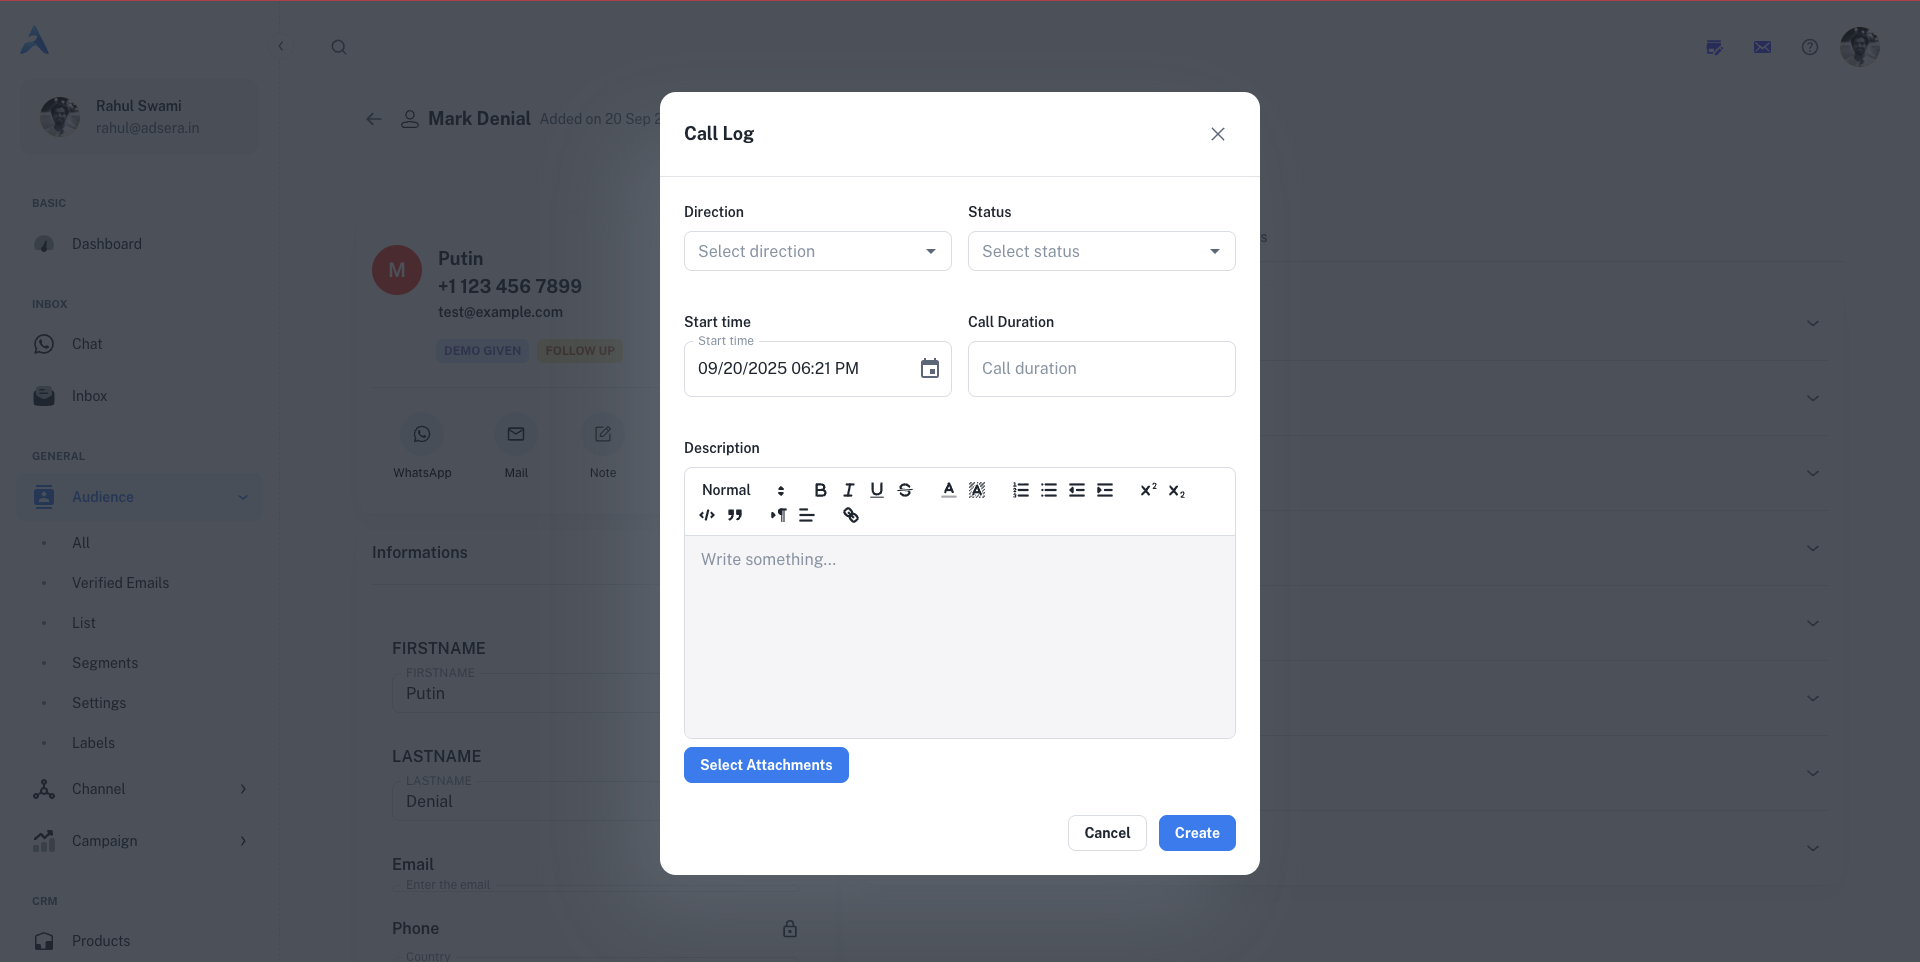1920x962 pixels.
Task: Toggle underline formatting in description editor
Action: 876,490
